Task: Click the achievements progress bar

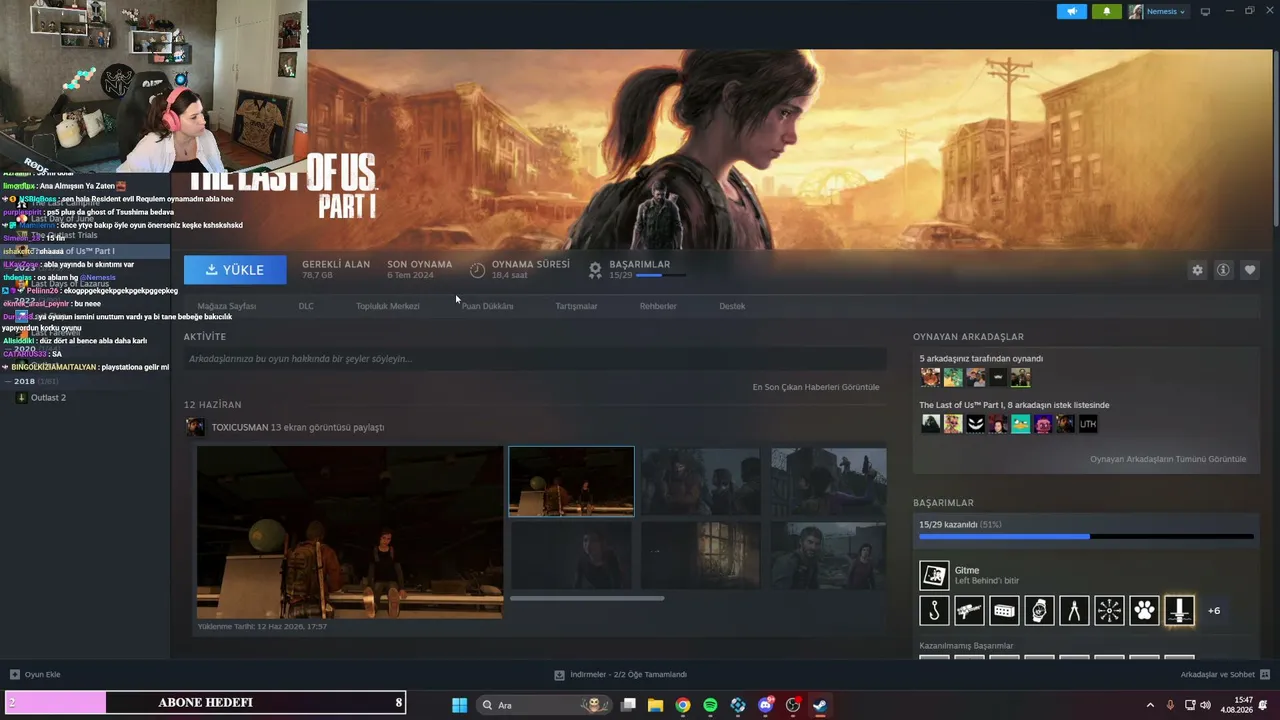Action: coord(1086,537)
